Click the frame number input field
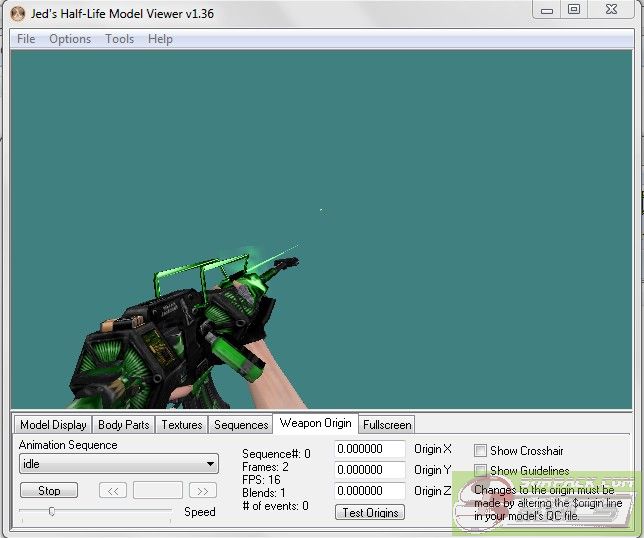This screenshot has height=538, width=644. tap(158, 490)
